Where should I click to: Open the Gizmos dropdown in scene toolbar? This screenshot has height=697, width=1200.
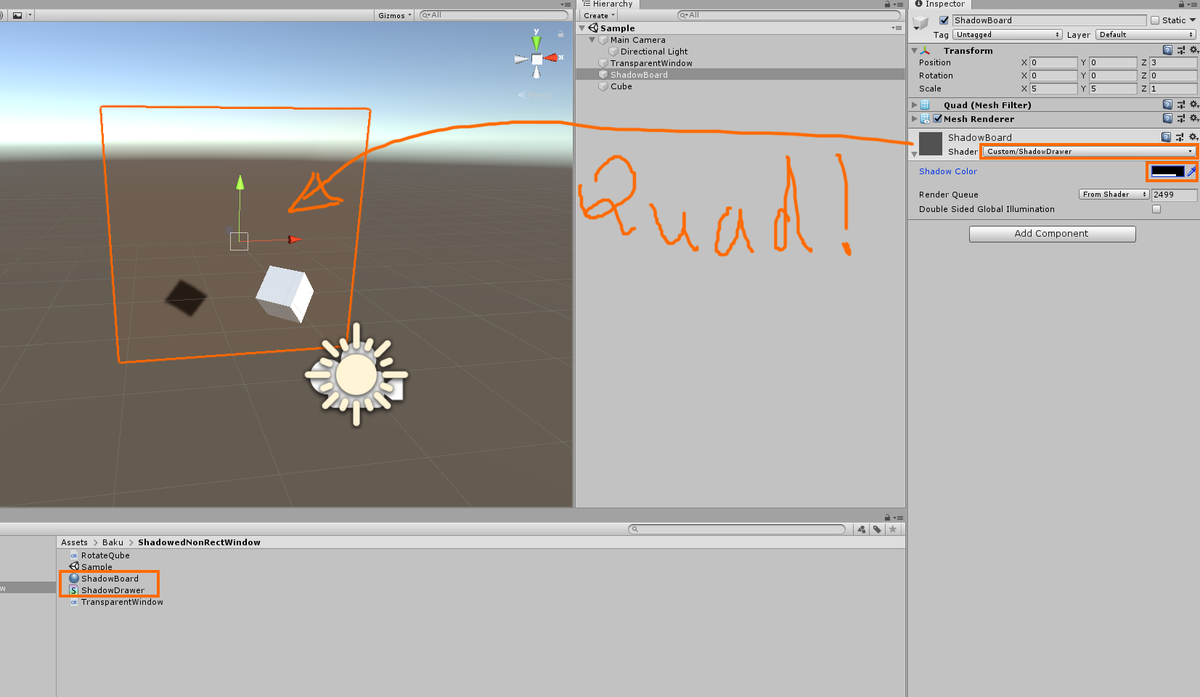pyautogui.click(x=395, y=15)
